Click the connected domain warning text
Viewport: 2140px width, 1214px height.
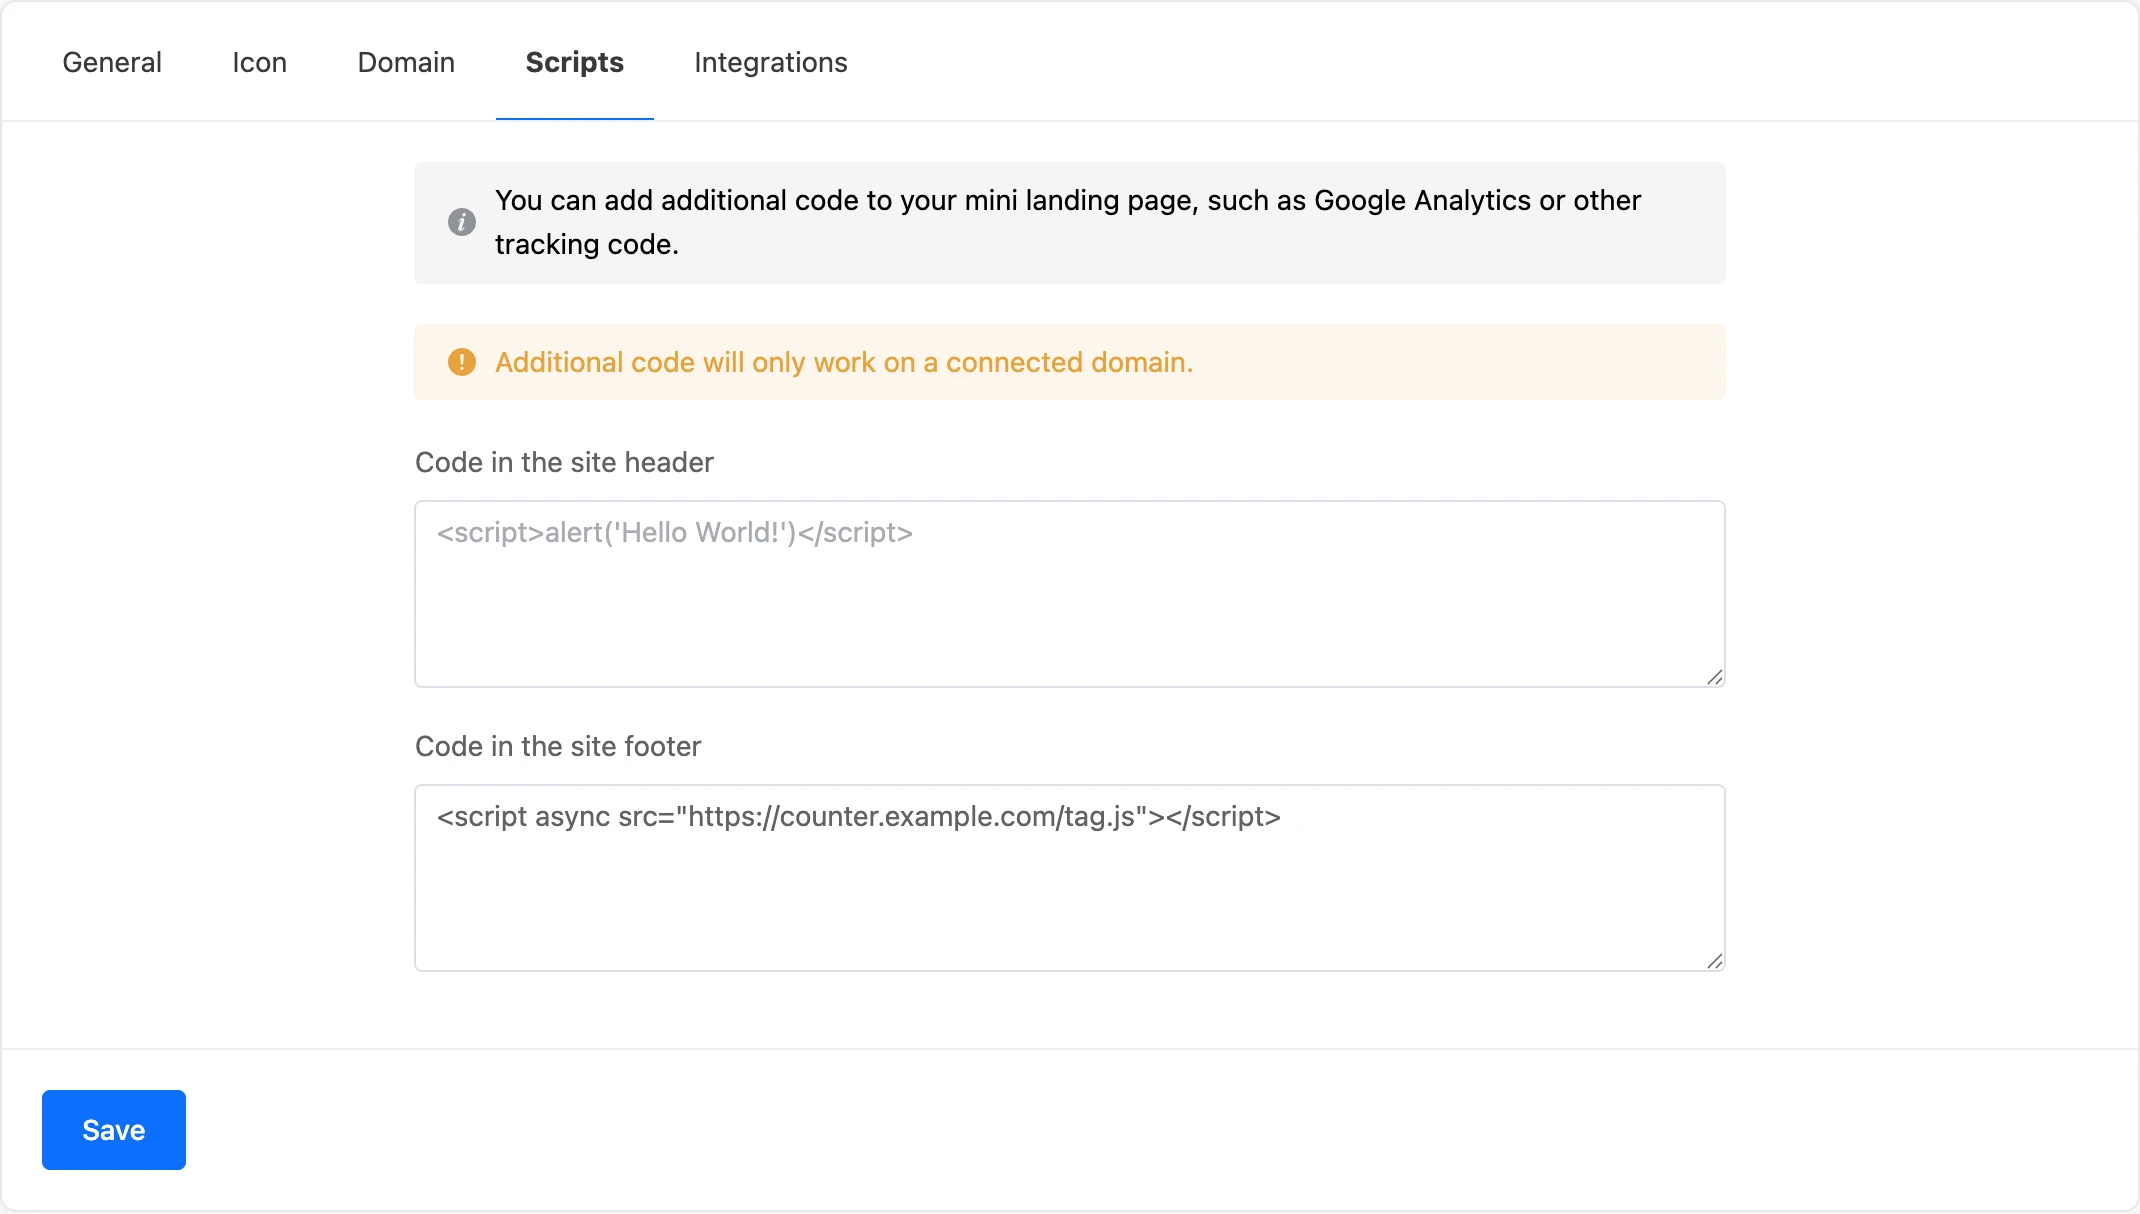(844, 362)
